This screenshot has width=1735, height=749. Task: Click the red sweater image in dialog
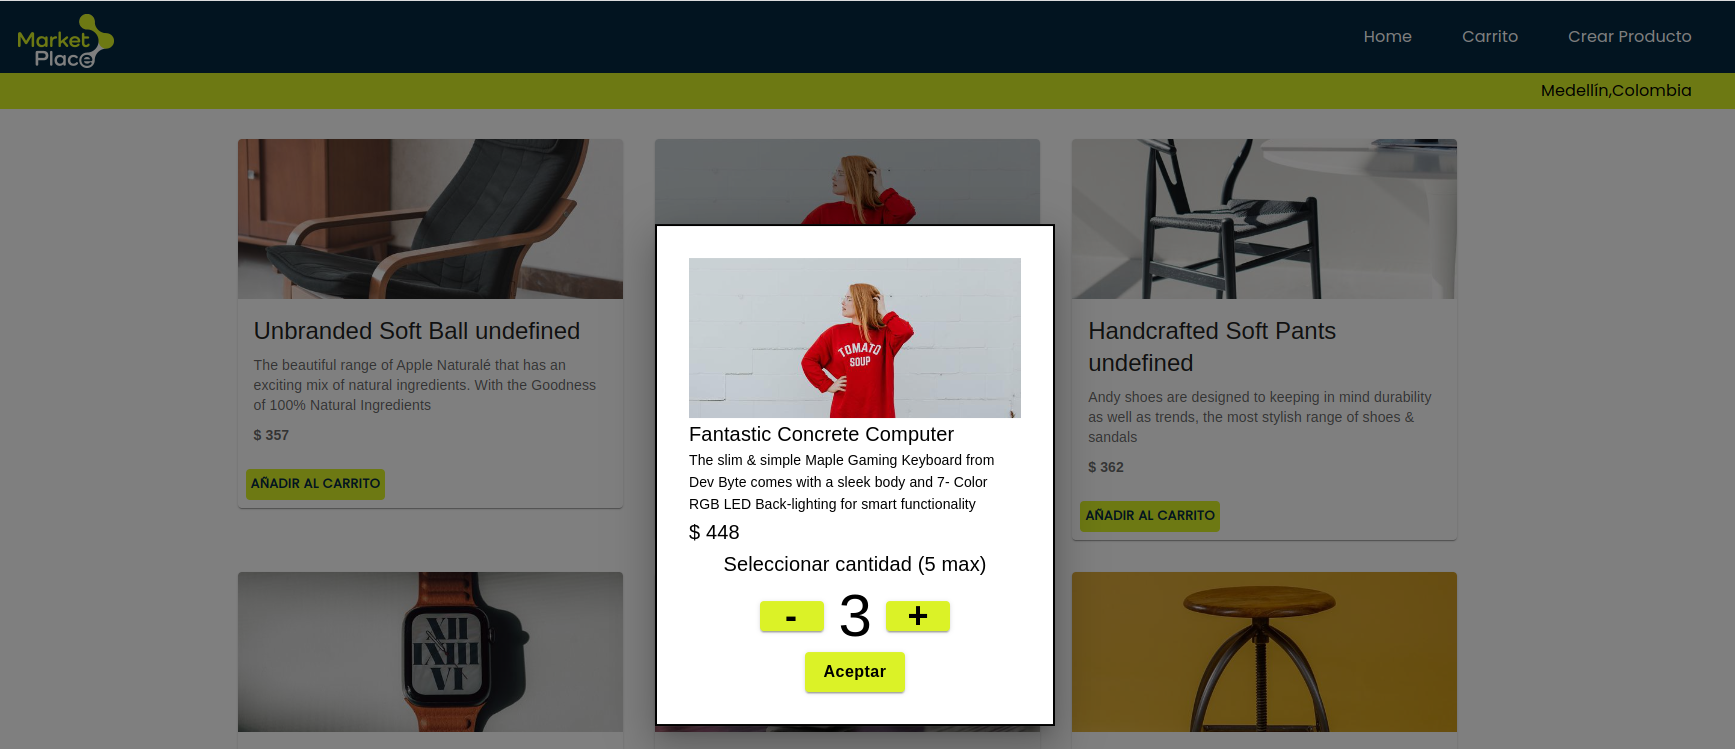click(854, 338)
